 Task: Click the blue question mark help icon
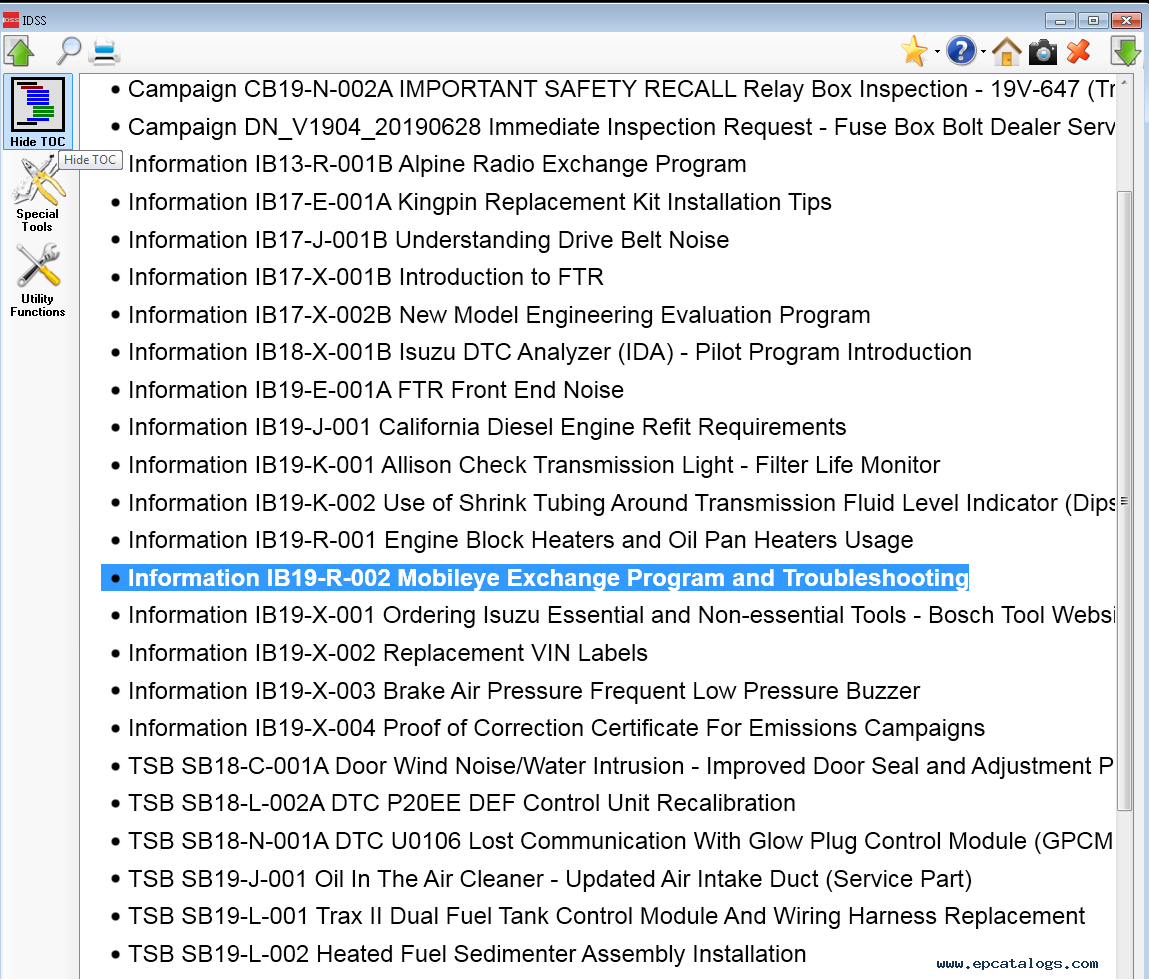(961, 51)
